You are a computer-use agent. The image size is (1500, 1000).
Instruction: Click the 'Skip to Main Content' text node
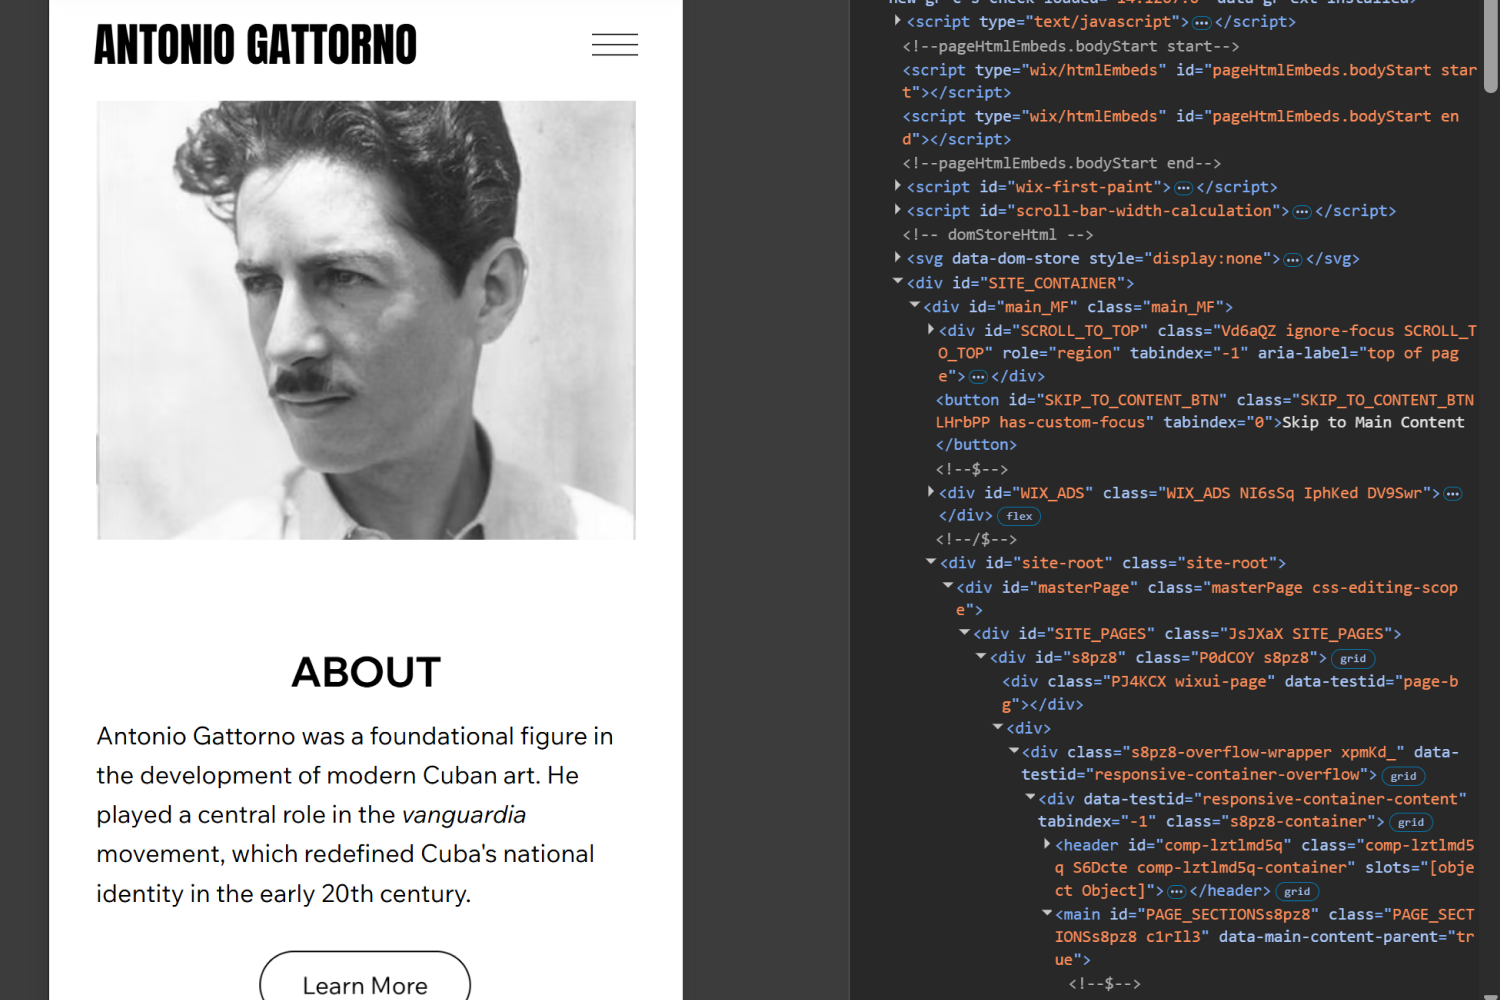click(1373, 422)
